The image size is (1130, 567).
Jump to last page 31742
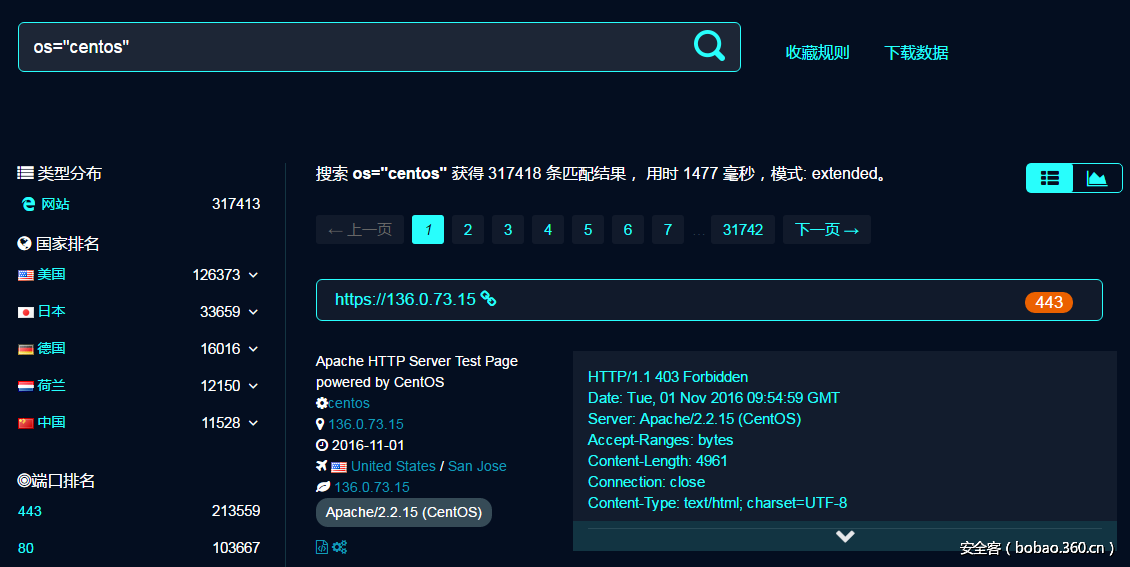click(x=743, y=230)
